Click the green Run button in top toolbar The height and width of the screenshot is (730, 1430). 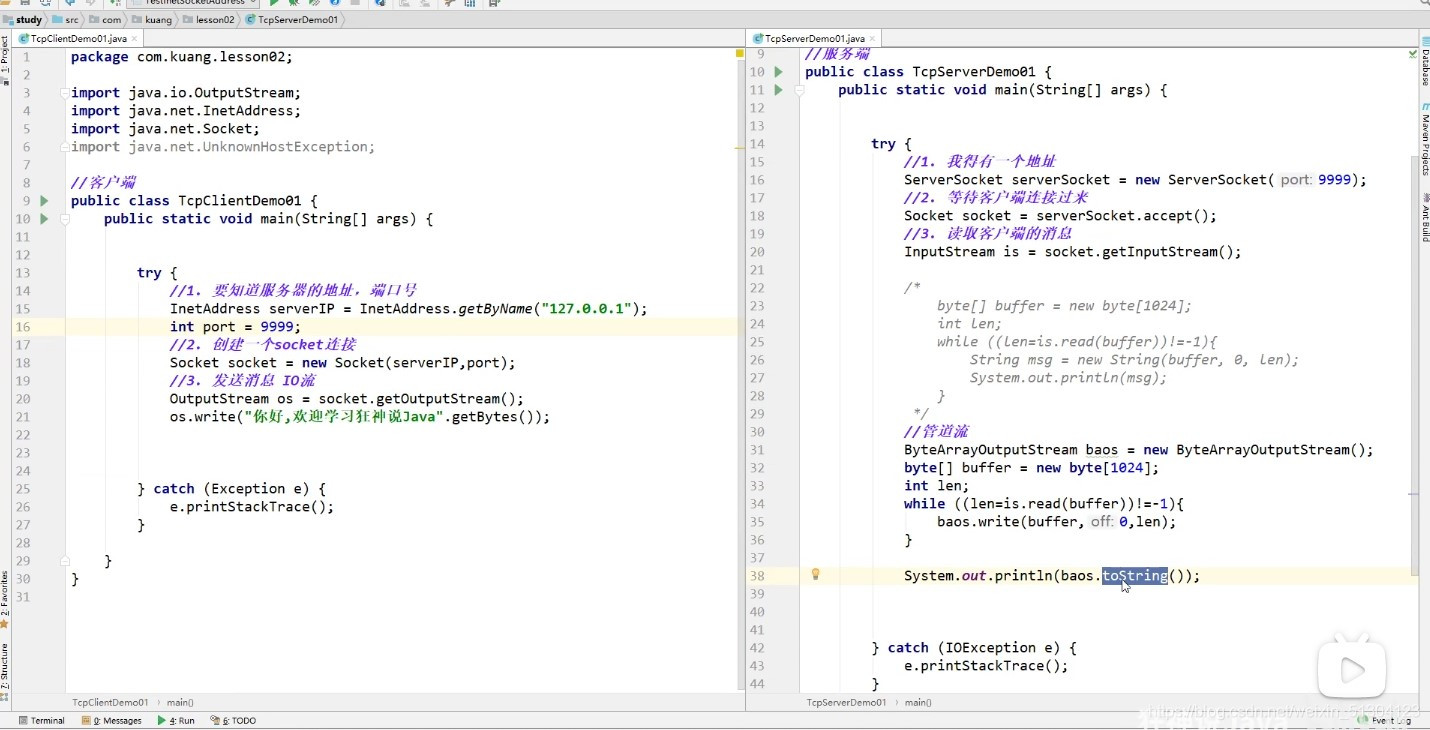tap(274, 3)
